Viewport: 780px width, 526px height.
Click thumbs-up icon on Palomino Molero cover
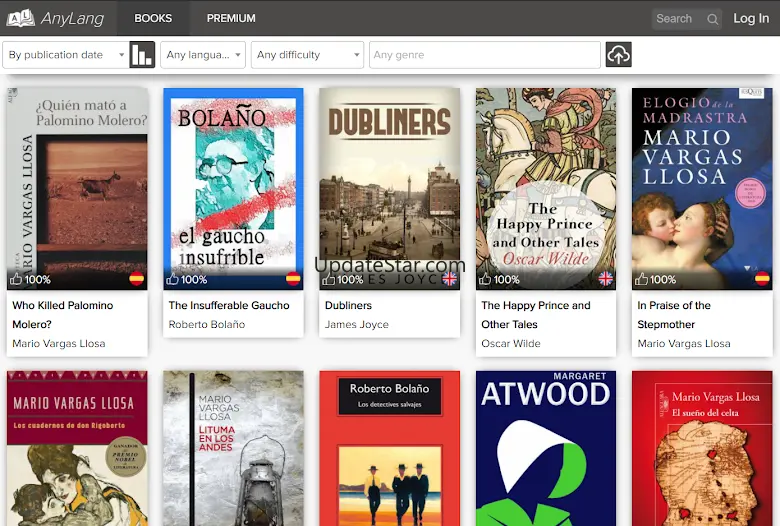pyautogui.click(x=15, y=280)
